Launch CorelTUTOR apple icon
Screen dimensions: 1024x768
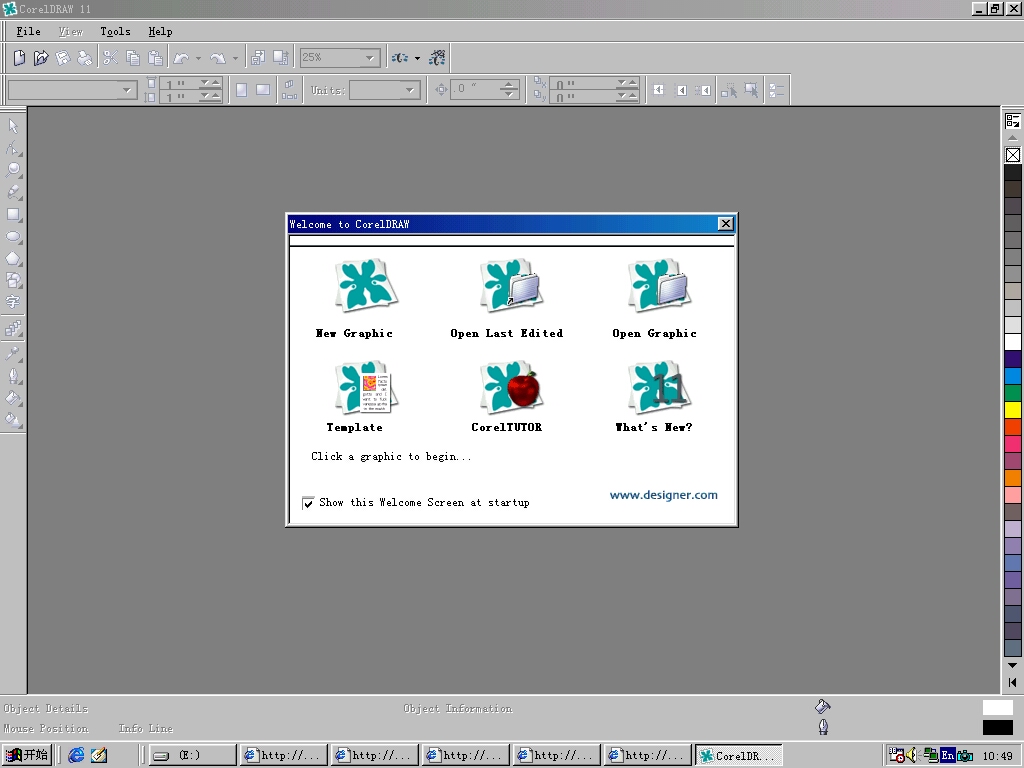[511, 387]
